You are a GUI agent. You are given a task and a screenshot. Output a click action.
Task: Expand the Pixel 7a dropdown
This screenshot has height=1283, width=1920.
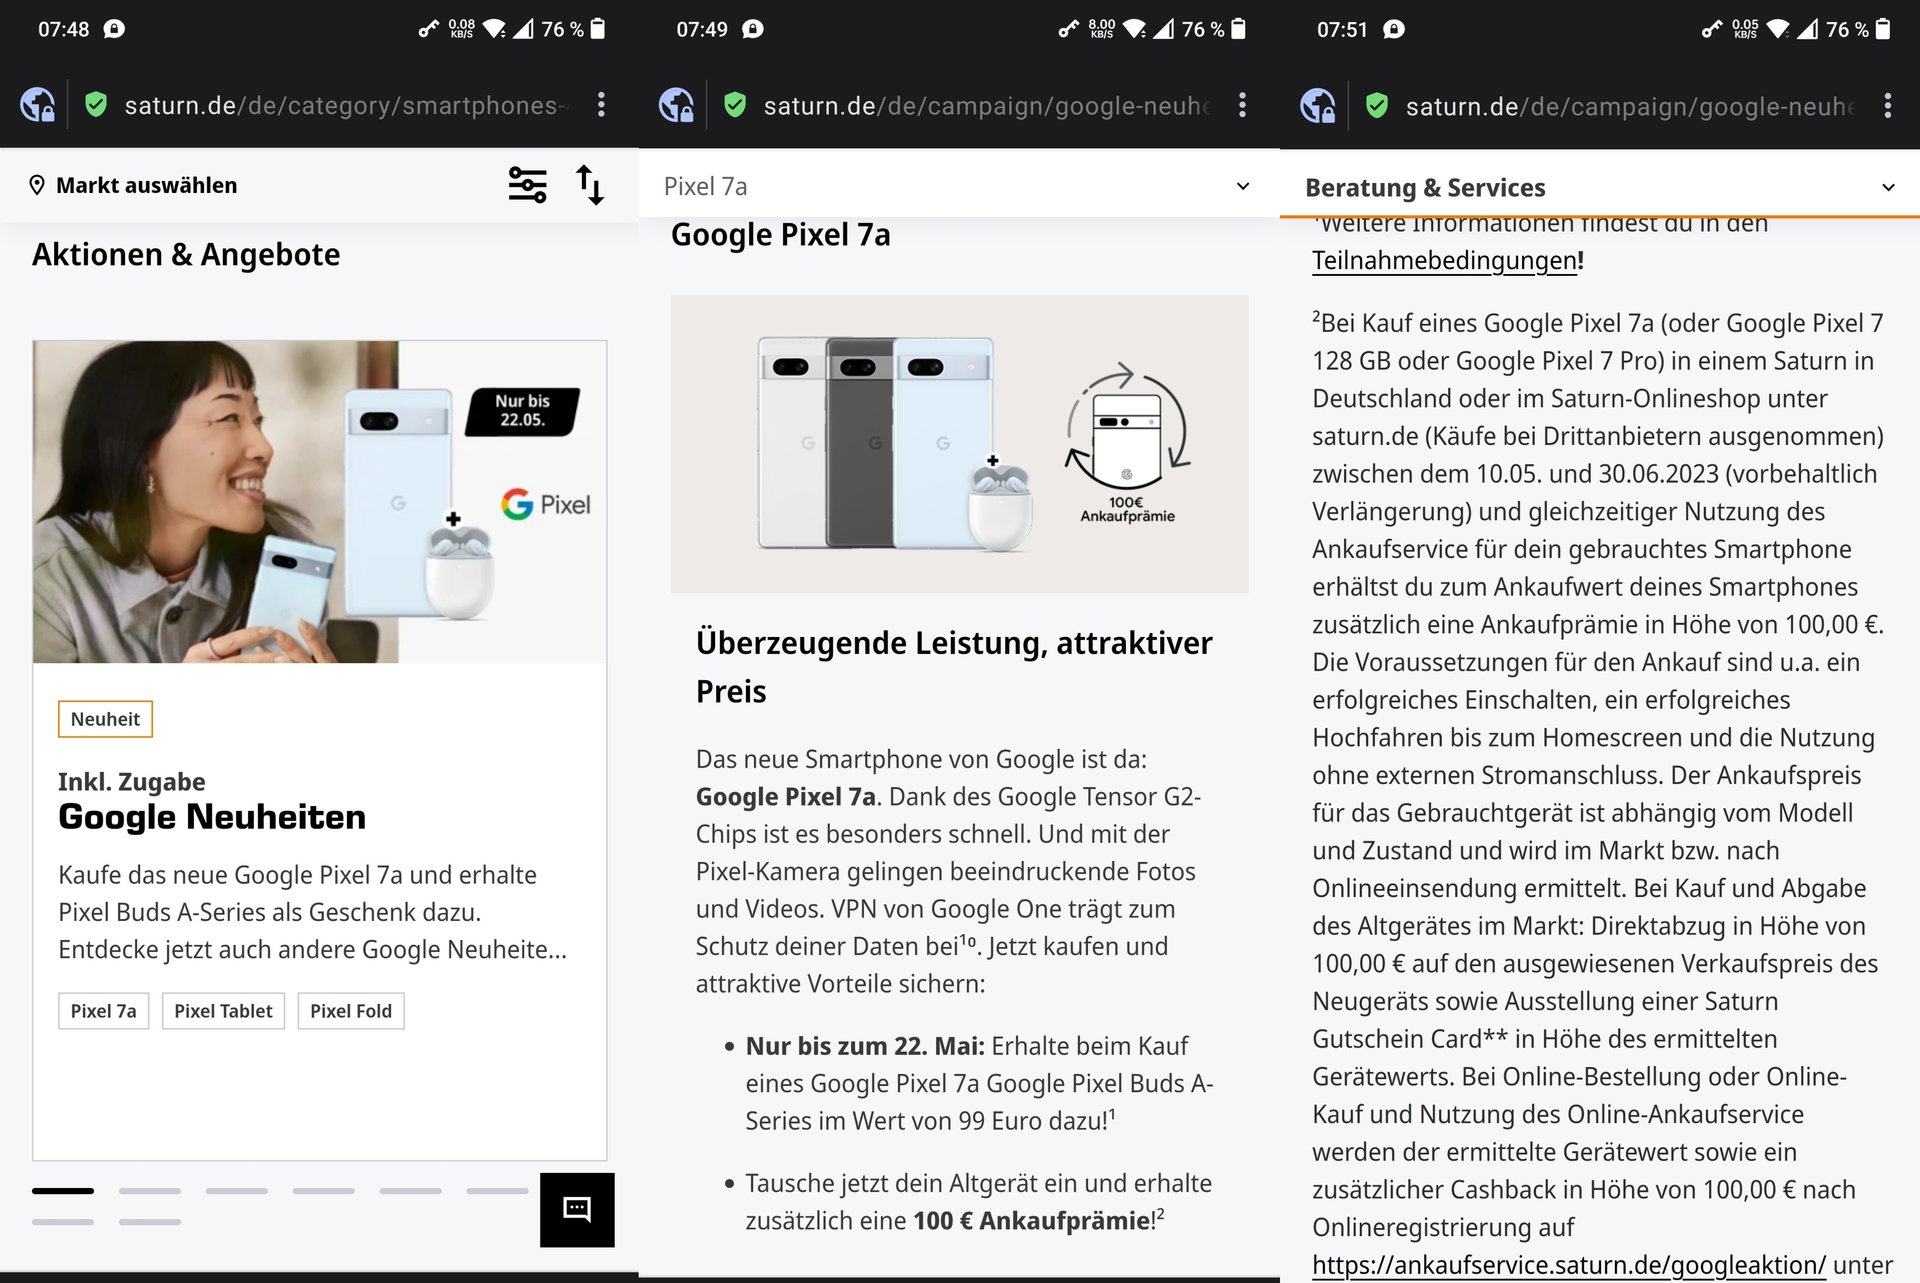(x=958, y=186)
